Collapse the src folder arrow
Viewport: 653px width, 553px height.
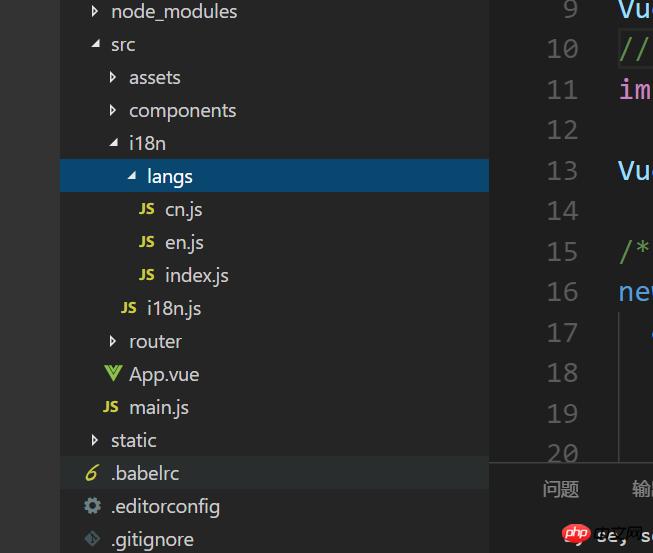(95, 45)
